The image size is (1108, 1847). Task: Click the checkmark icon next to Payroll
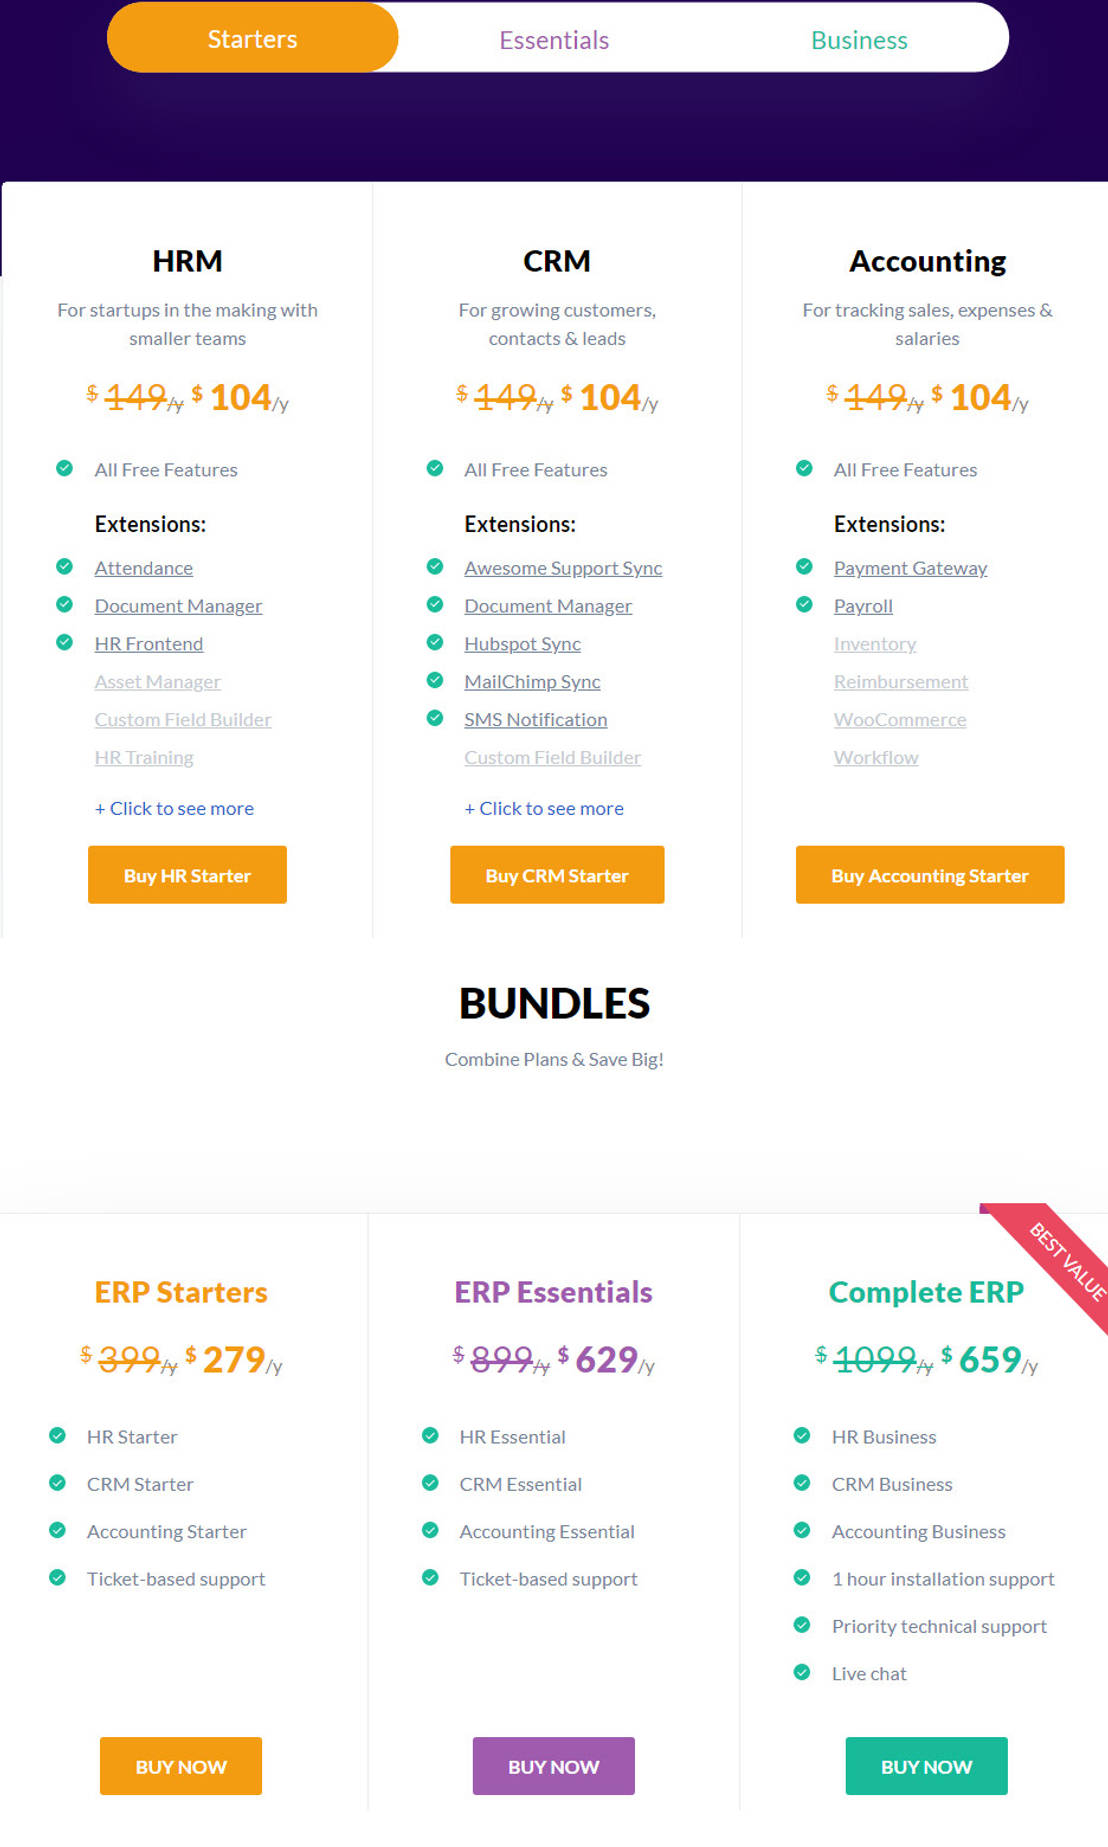point(804,605)
